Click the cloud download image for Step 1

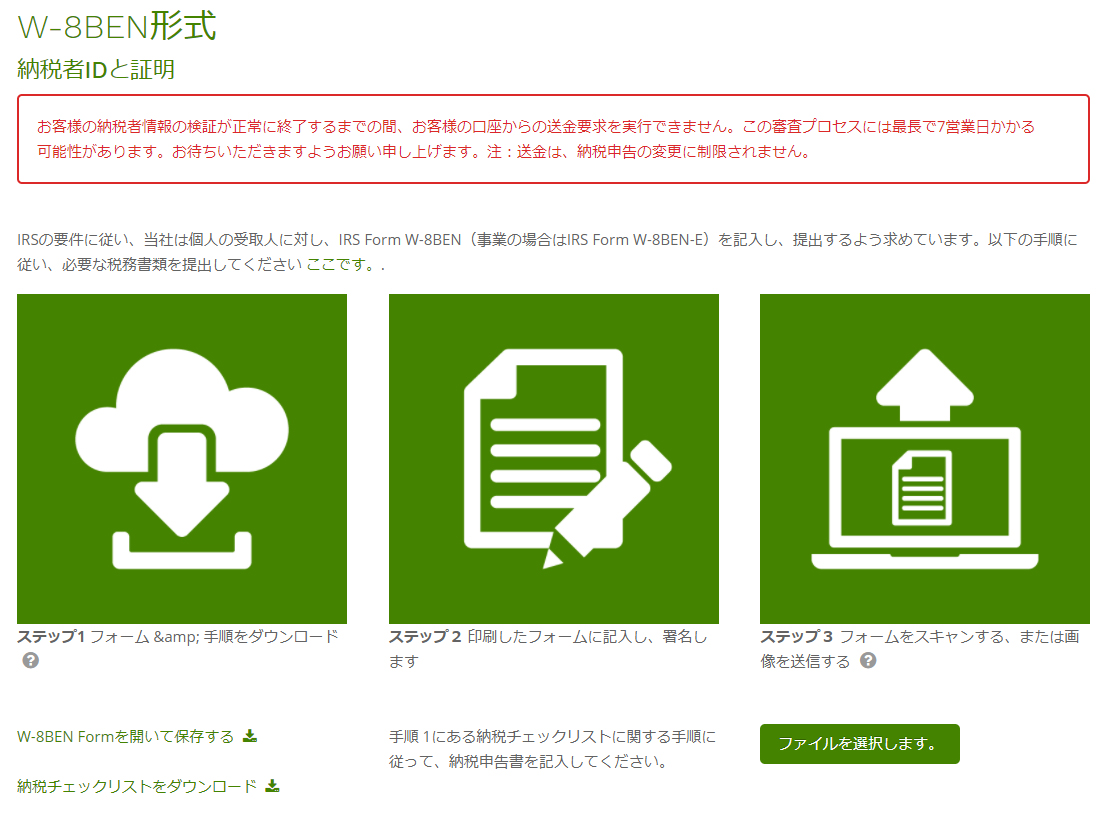(x=182, y=459)
